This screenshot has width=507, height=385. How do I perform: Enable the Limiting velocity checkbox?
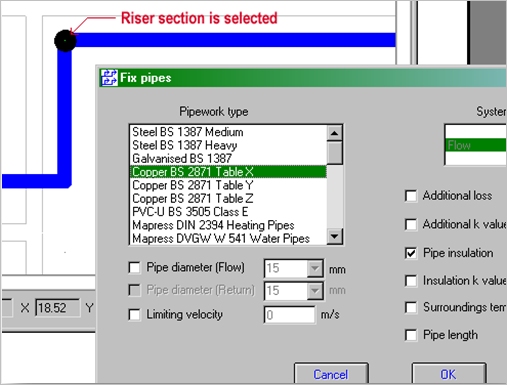(x=134, y=315)
